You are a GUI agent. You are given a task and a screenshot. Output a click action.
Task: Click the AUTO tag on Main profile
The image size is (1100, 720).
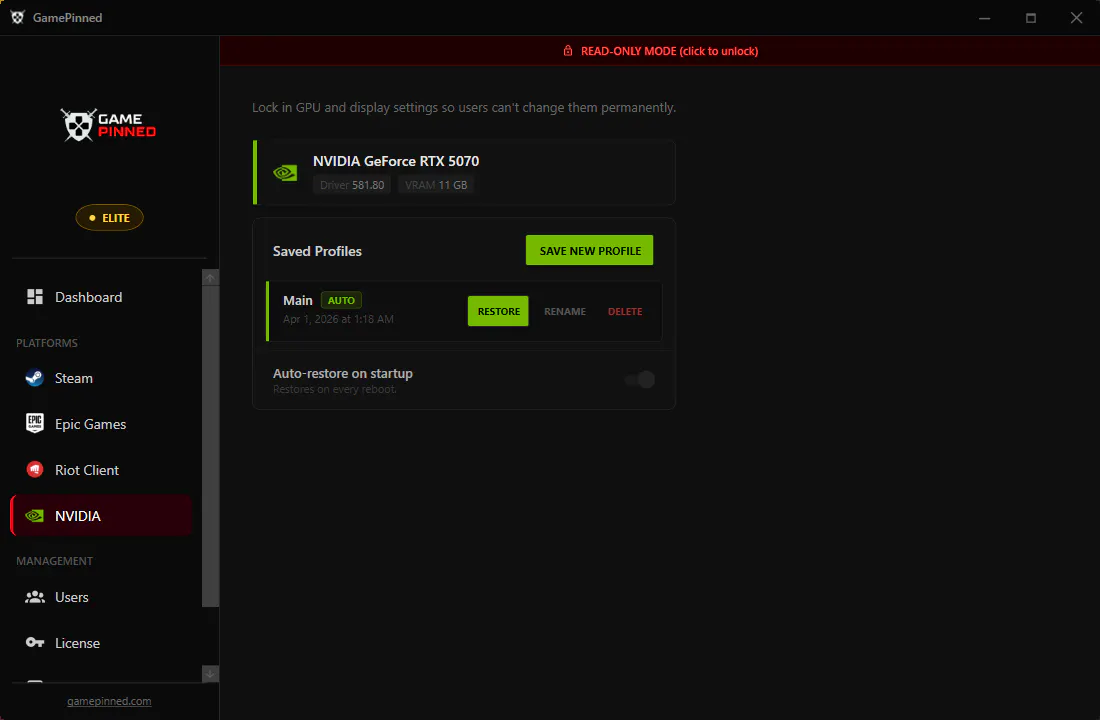click(341, 300)
